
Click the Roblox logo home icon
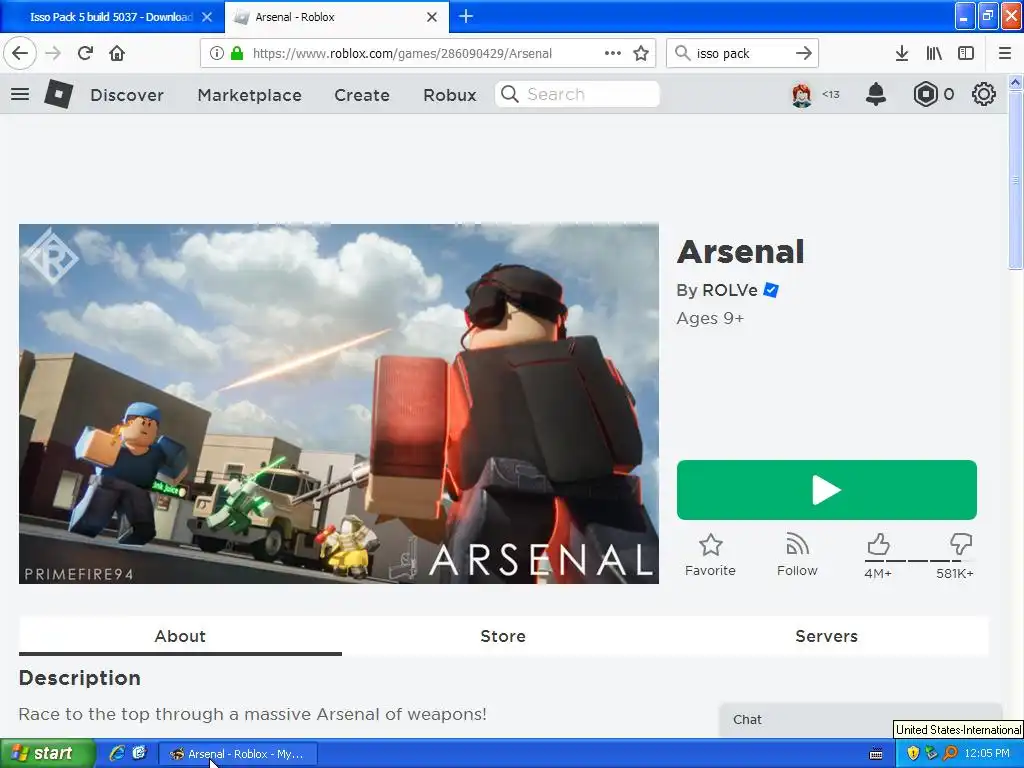pos(59,94)
